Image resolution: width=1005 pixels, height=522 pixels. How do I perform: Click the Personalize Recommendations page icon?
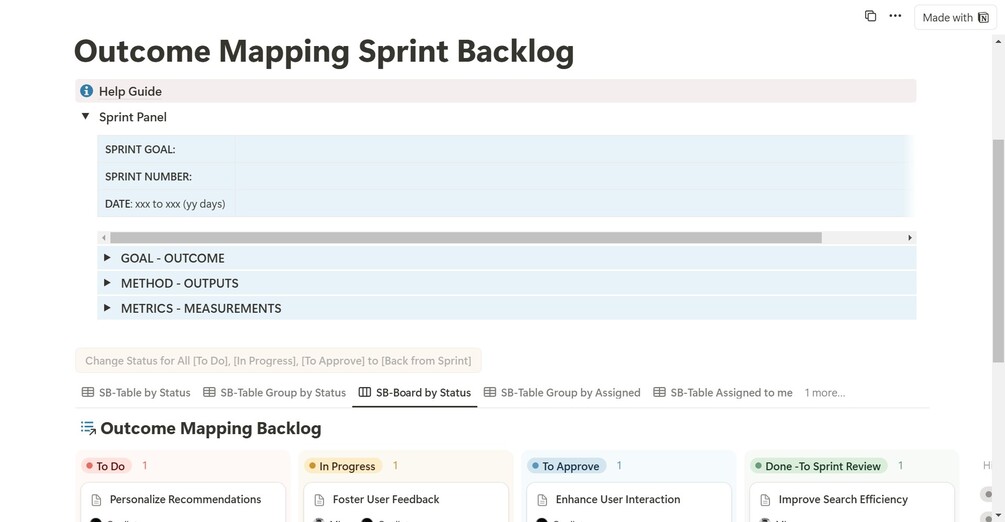tap(96, 500)
